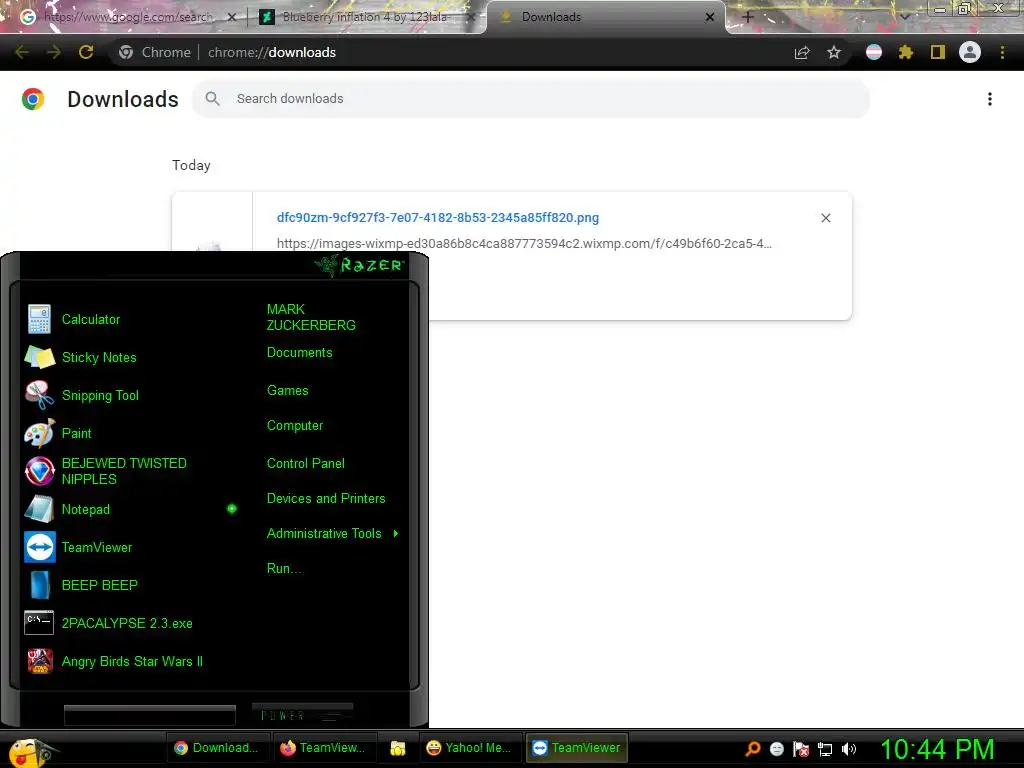
Task: Launch Angry Birds Star Wars II
Action: 131,661
